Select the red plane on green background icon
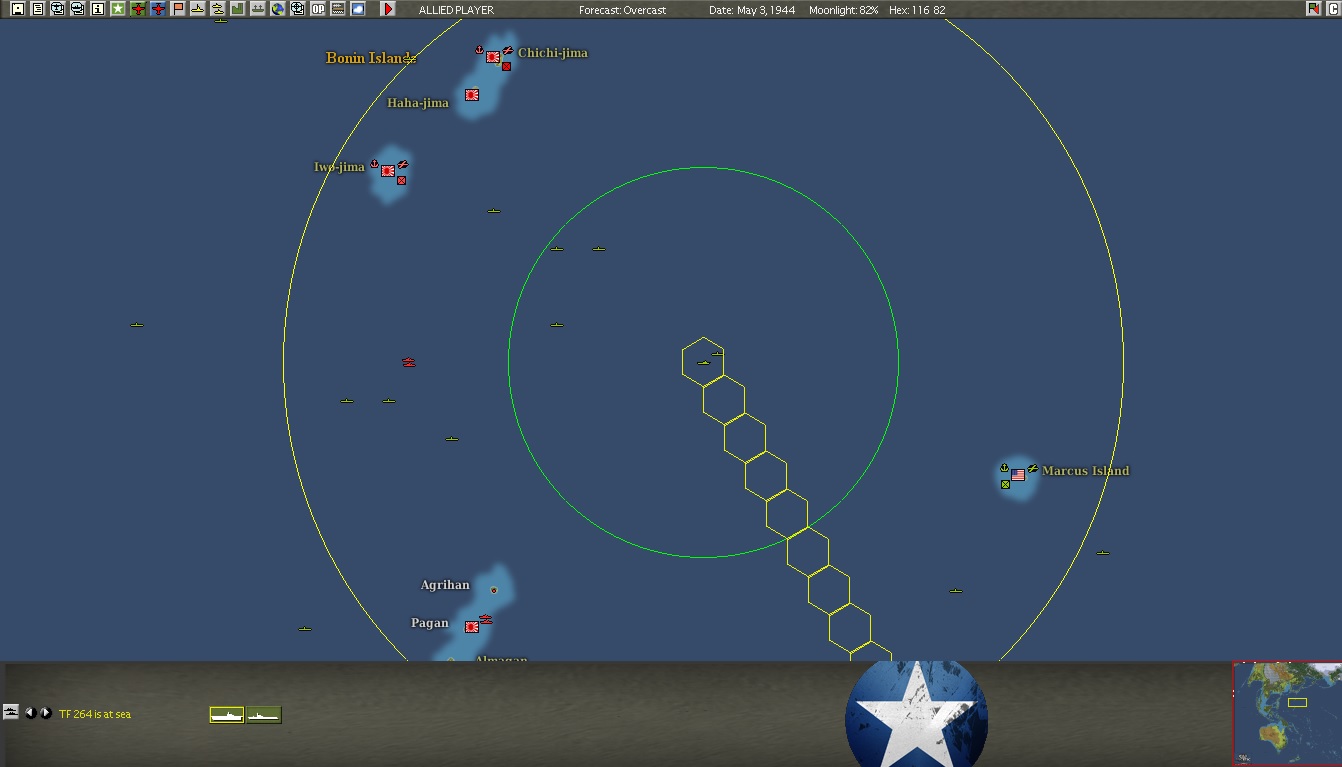1342x767 pixels. click(x=138, y=9)
